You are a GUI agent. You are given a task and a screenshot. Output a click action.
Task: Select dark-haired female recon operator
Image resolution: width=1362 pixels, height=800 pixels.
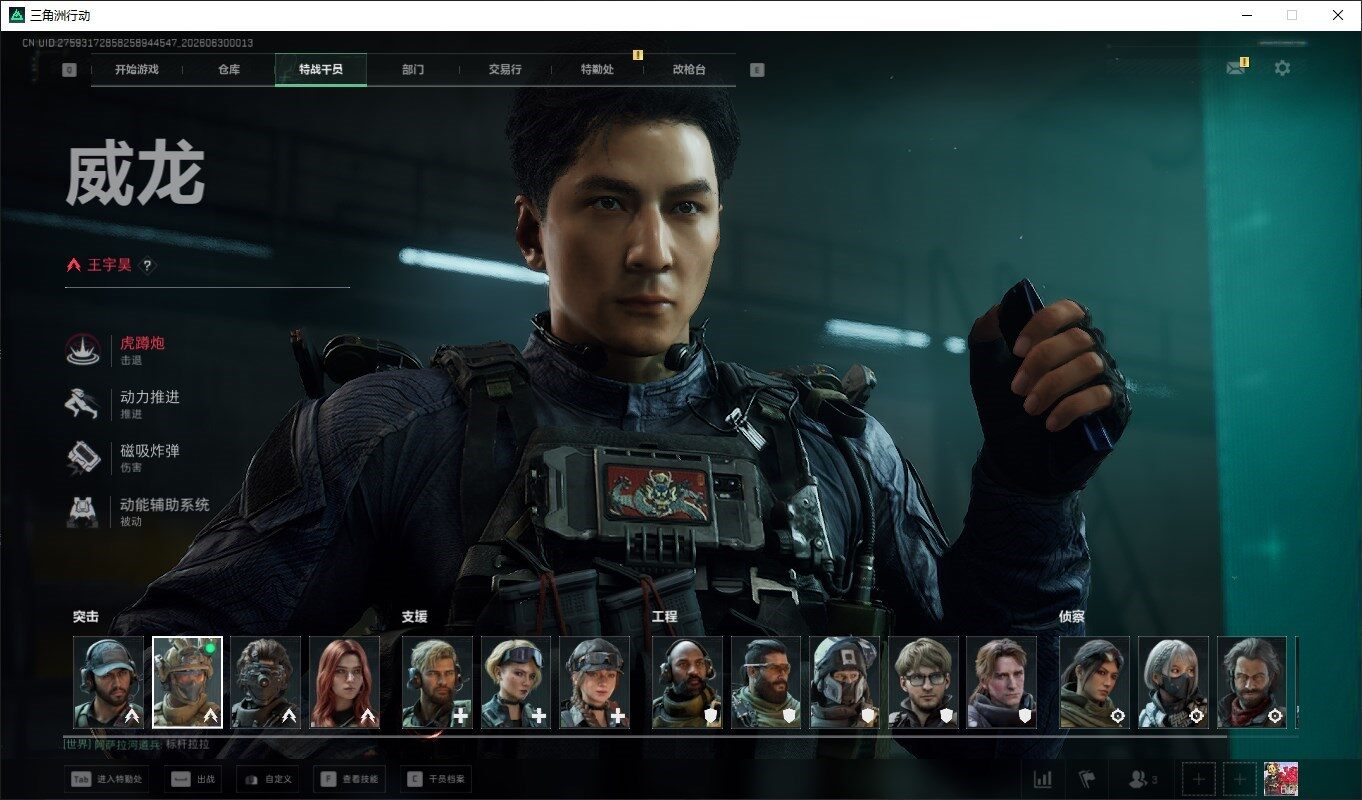[x=1095, y=682]
